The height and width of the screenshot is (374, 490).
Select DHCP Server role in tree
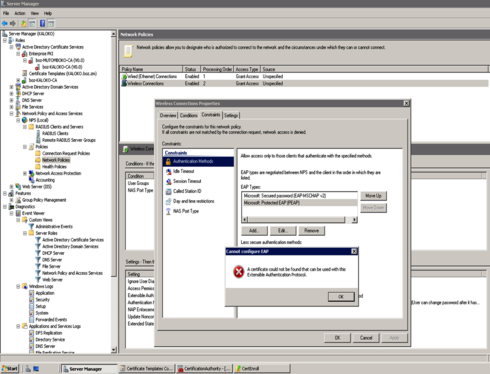coord(33,94)
